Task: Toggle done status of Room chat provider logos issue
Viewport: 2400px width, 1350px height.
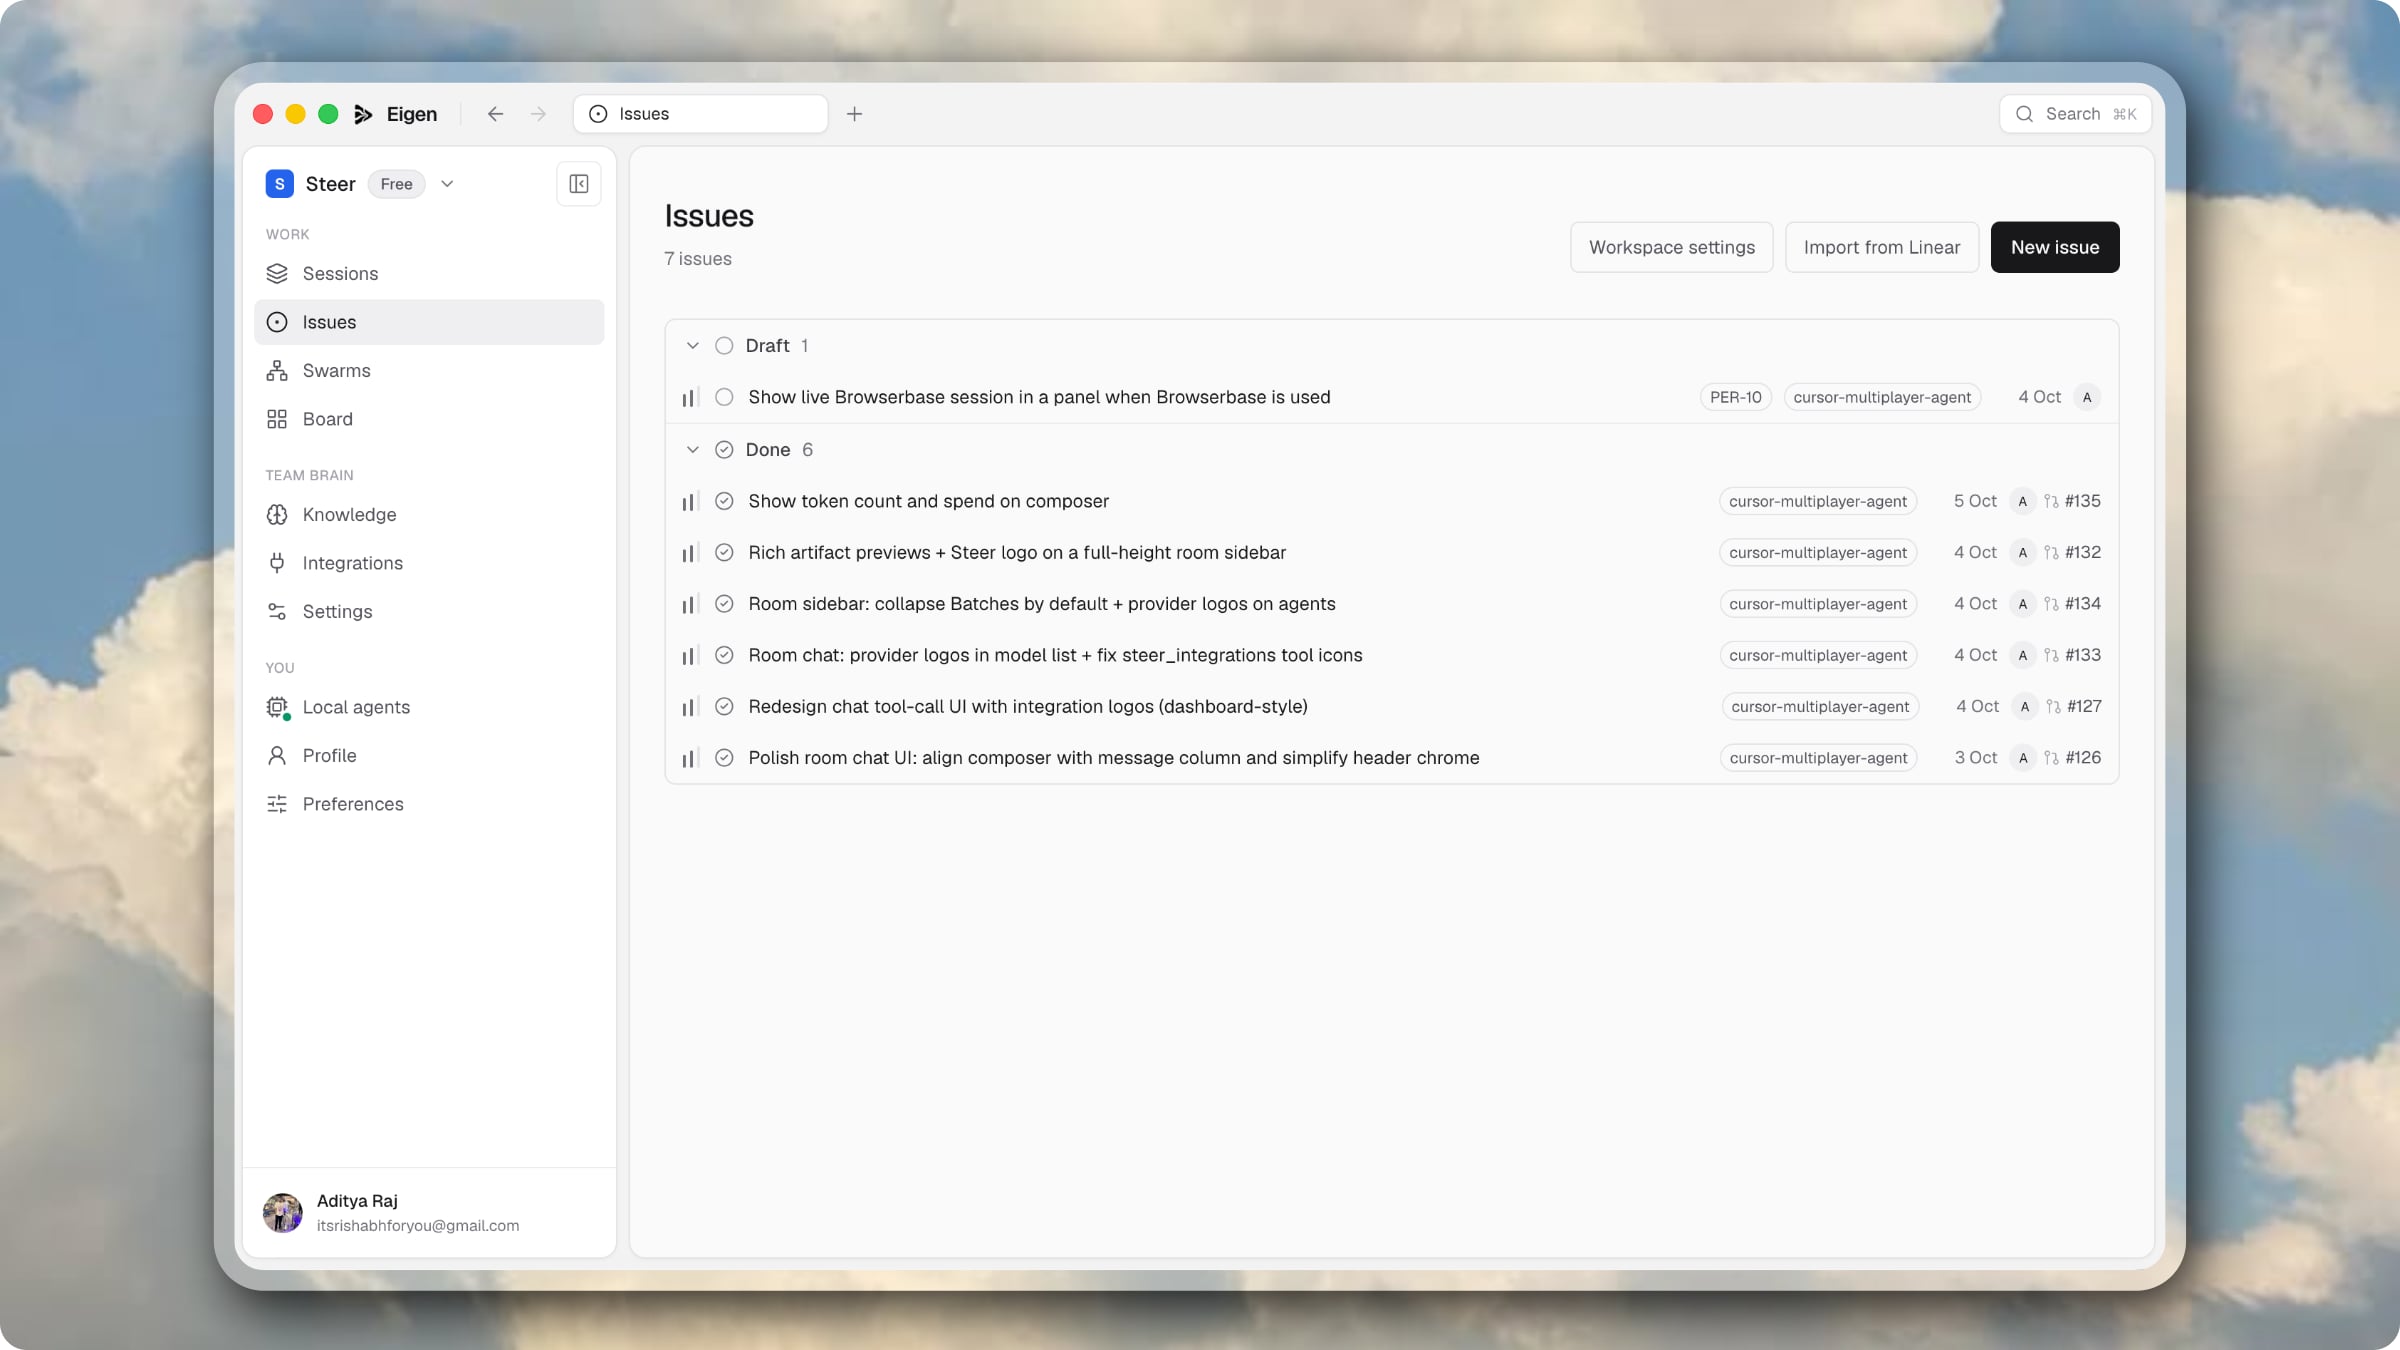Action: 724,655
